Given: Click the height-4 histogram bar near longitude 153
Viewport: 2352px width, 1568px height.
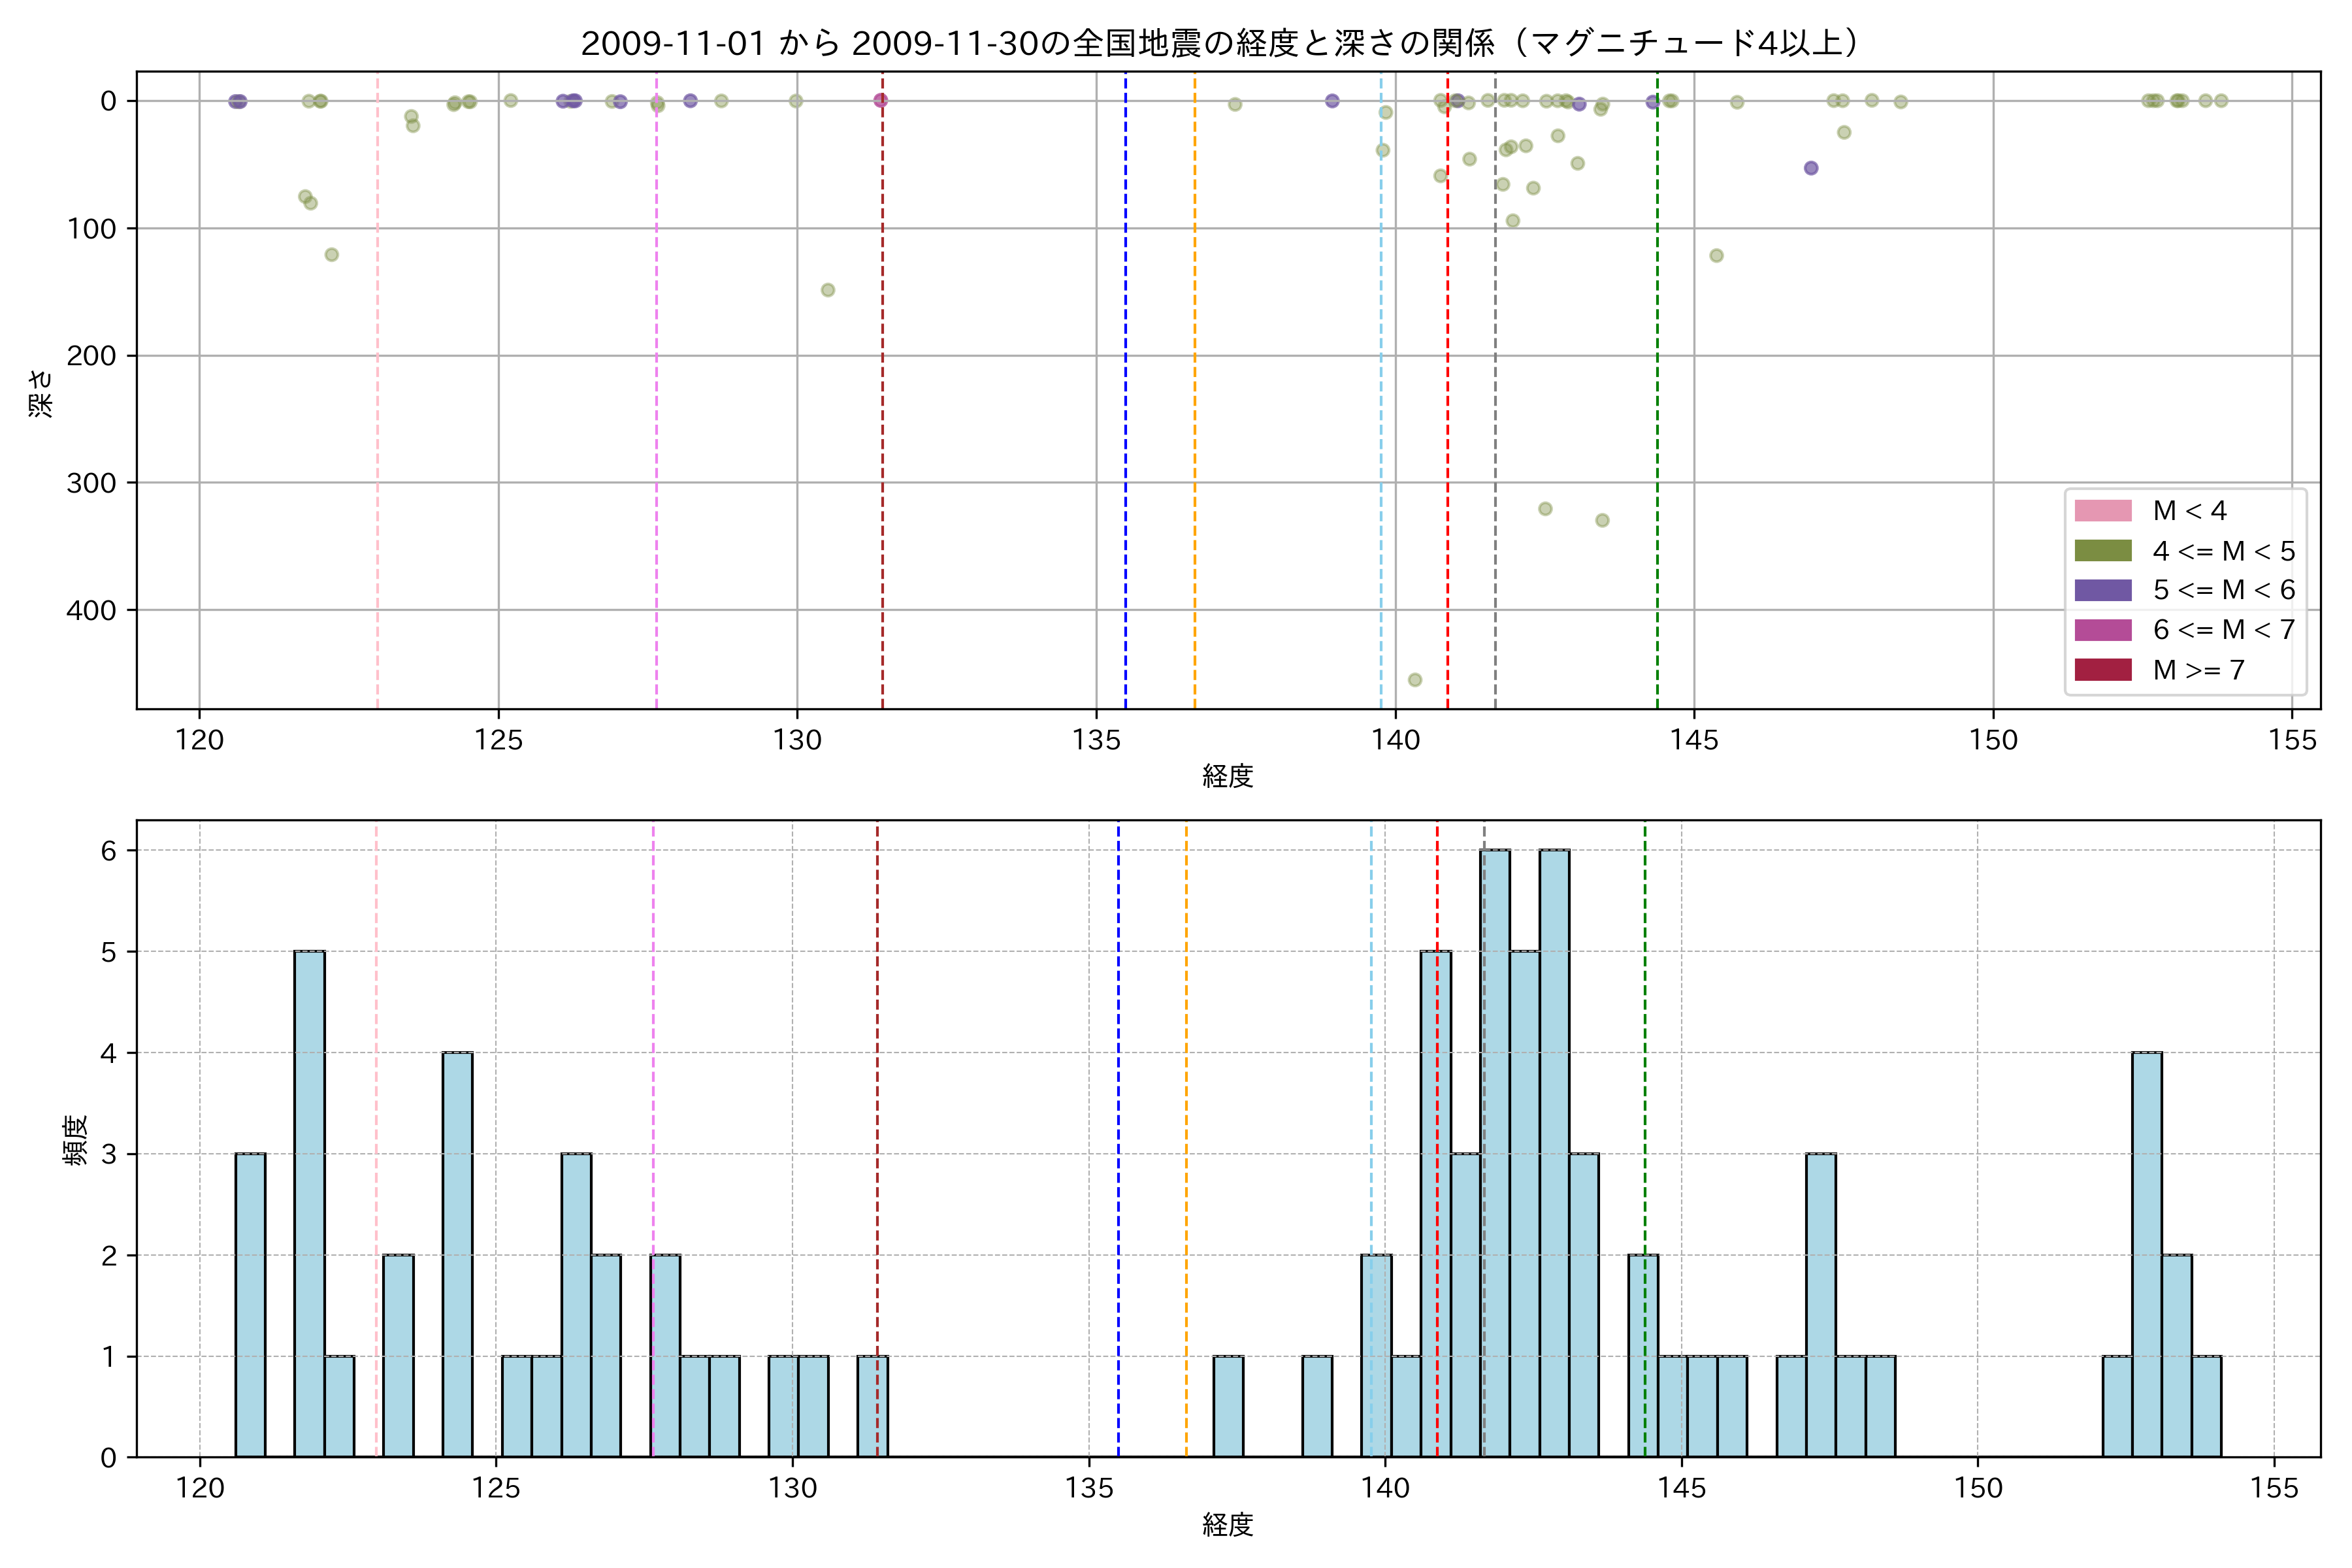Looking at the screenshot, I should (2147, 1254).
